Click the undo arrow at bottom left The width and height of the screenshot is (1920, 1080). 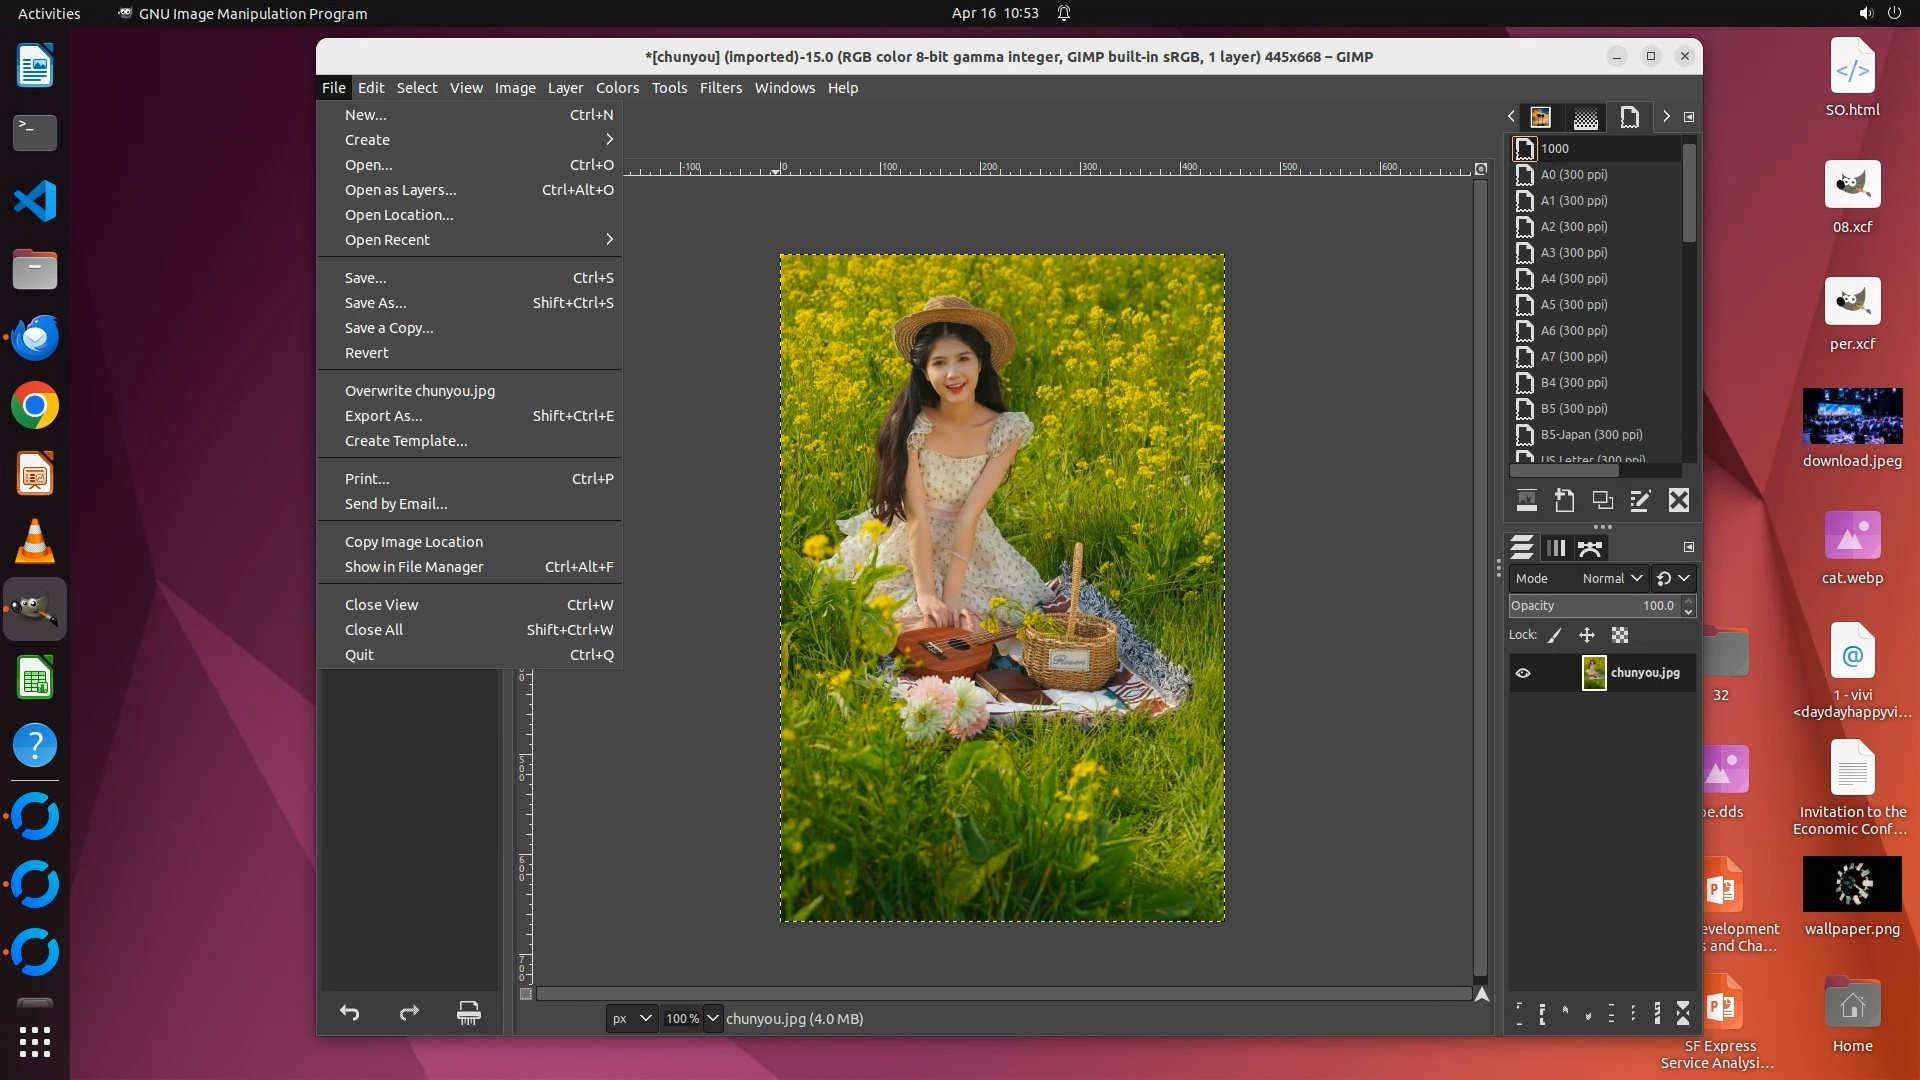349,1013
